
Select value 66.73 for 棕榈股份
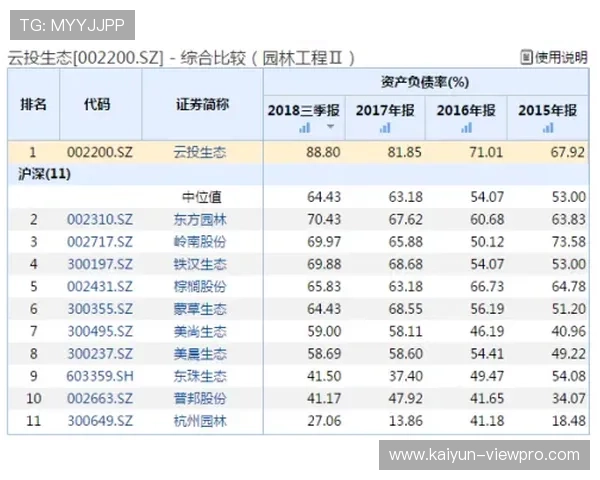[487, 286]
